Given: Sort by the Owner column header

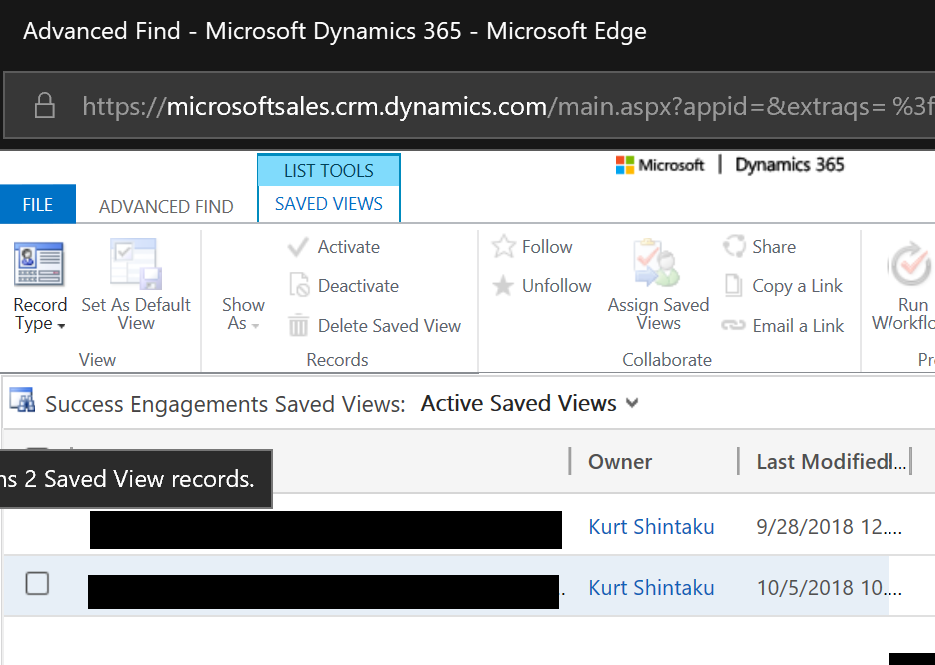Looking at the screenshot, I should coord(620,462).
